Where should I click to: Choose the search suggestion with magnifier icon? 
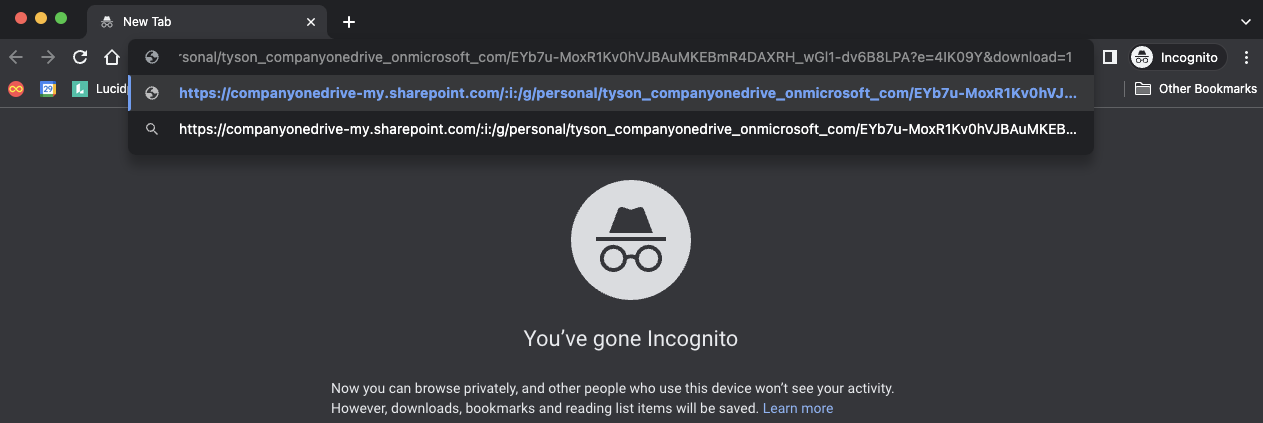(627, 129)
